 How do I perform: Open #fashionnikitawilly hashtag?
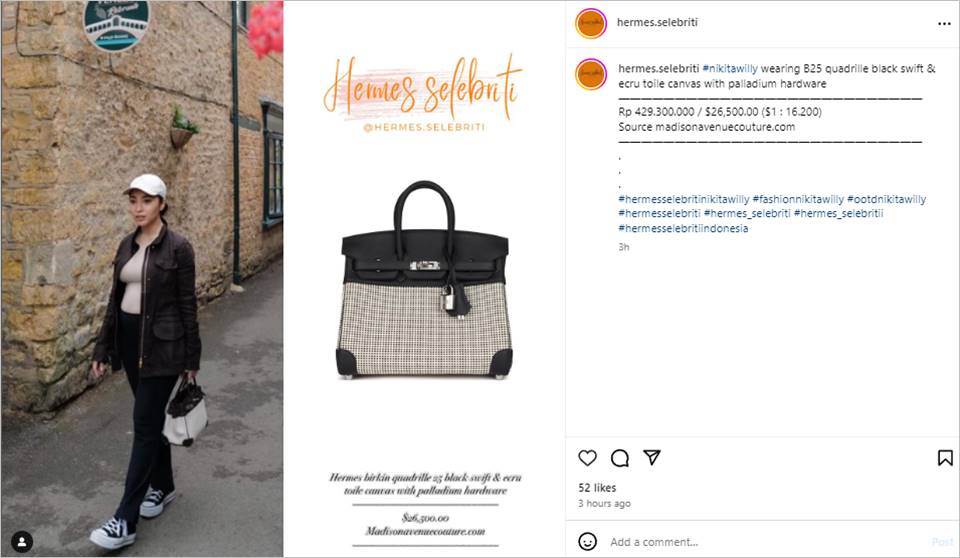coord(798,199)
